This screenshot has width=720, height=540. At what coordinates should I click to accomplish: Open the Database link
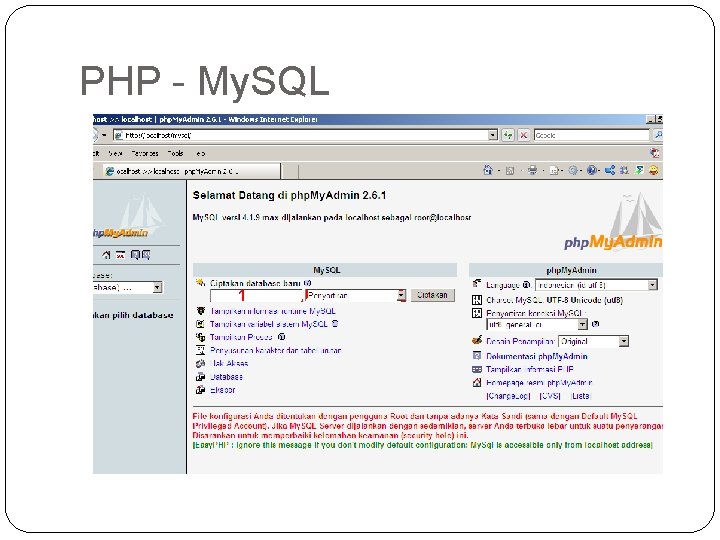226,377
